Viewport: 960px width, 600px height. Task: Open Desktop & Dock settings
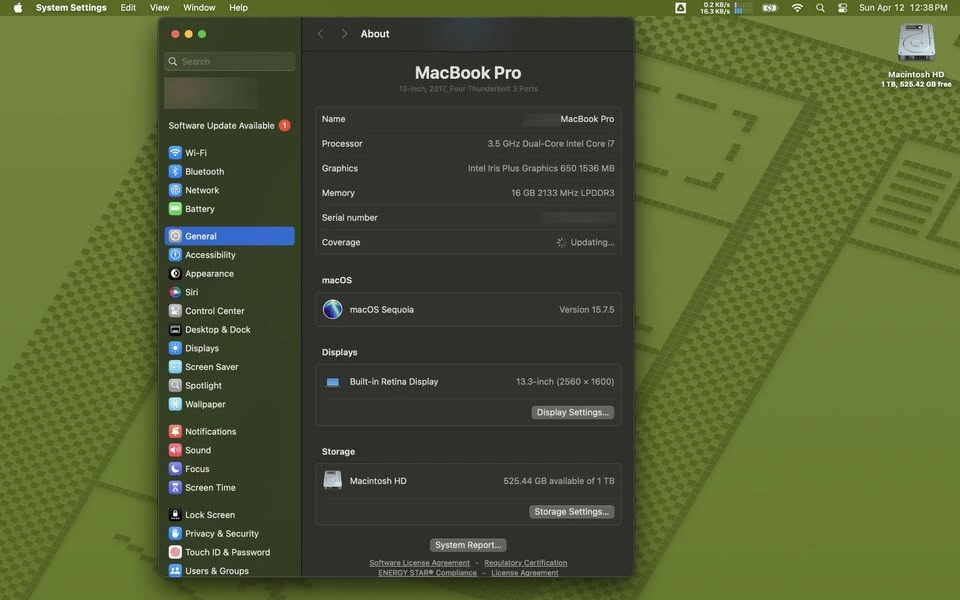[229, 329]
